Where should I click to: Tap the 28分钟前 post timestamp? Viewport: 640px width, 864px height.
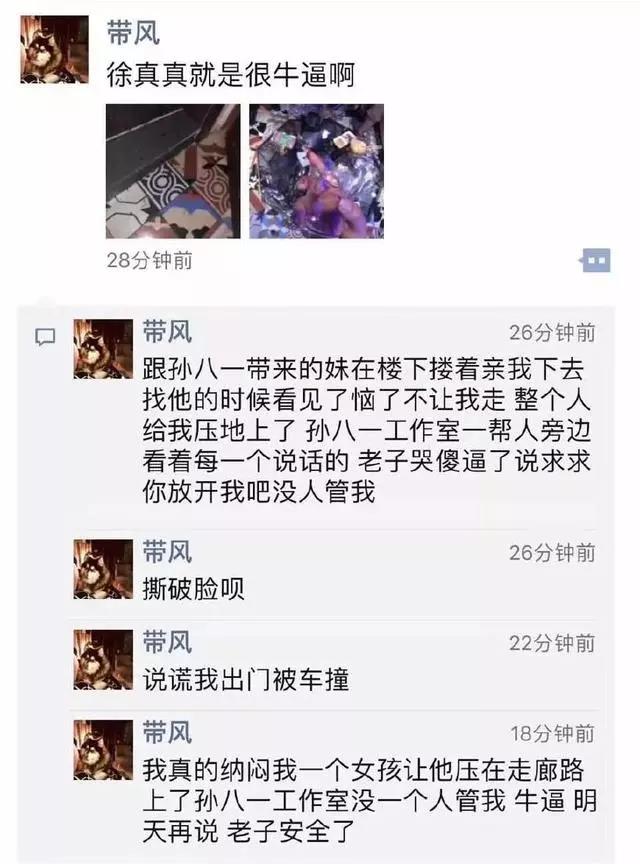tap(149, 260)
